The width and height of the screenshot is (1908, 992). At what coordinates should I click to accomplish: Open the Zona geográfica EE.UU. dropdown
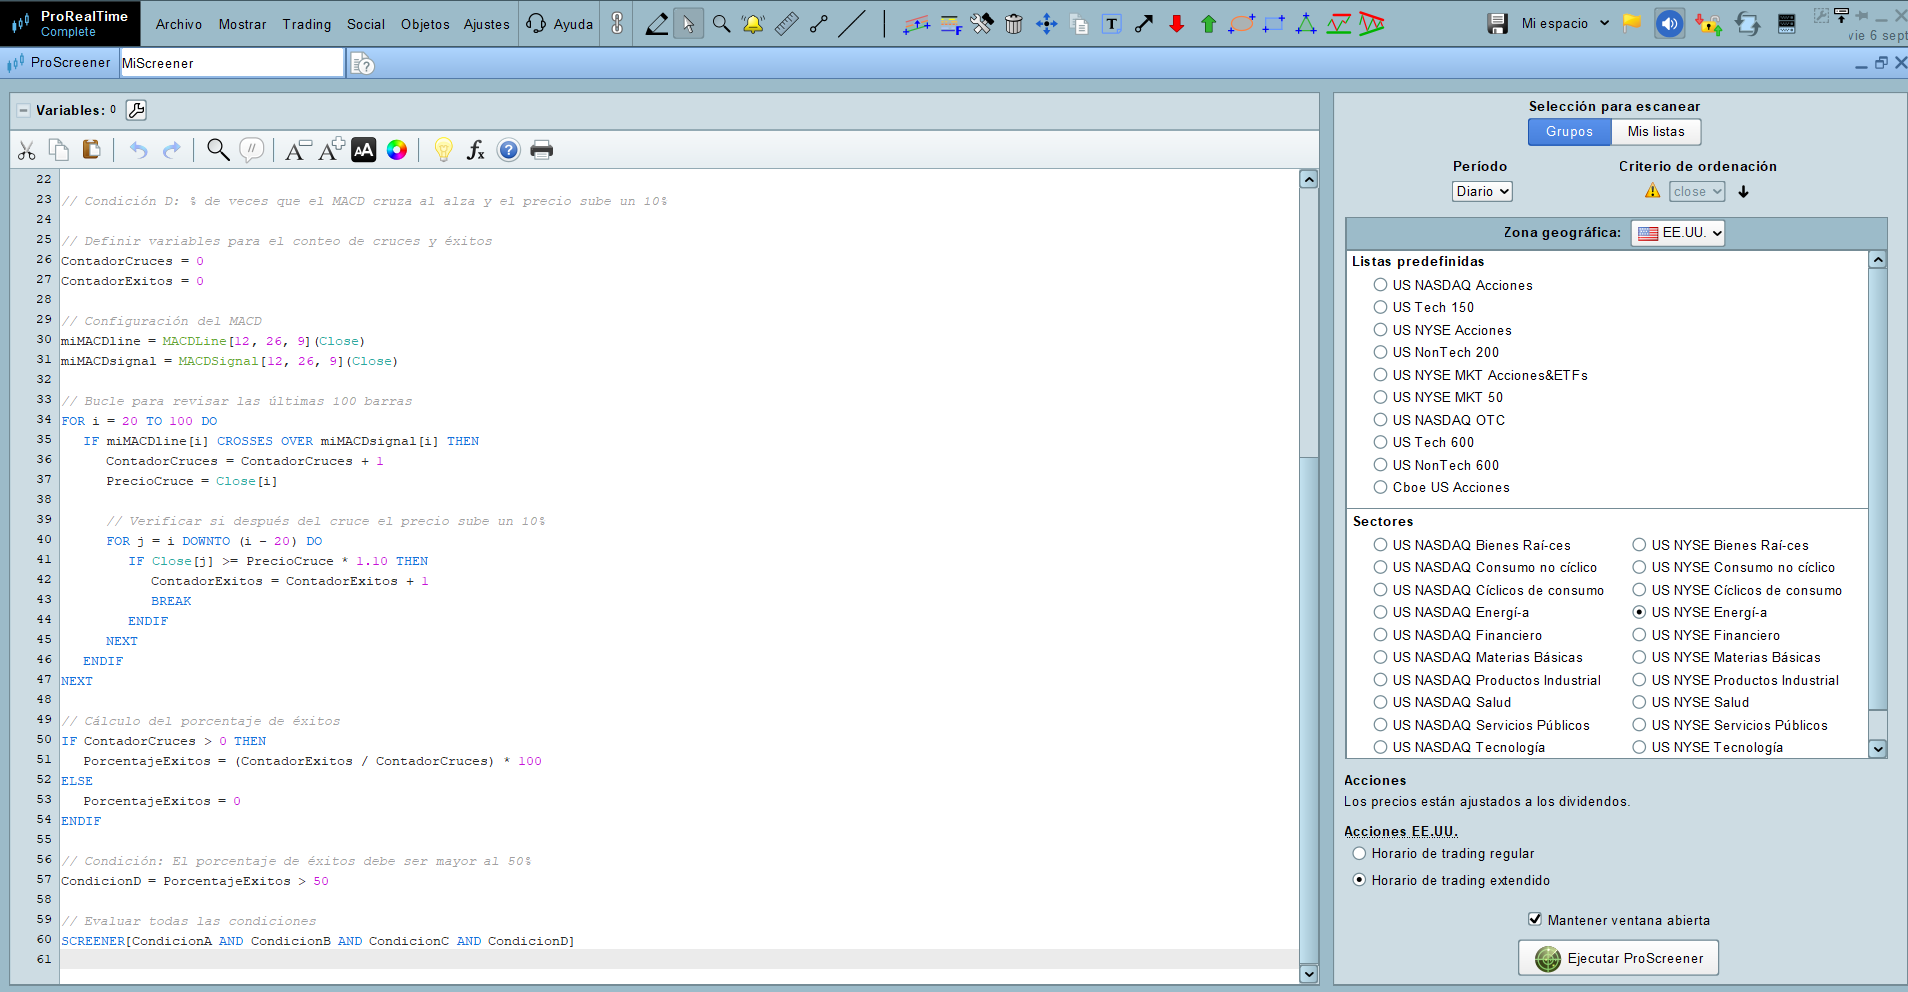pos(1677,233)
